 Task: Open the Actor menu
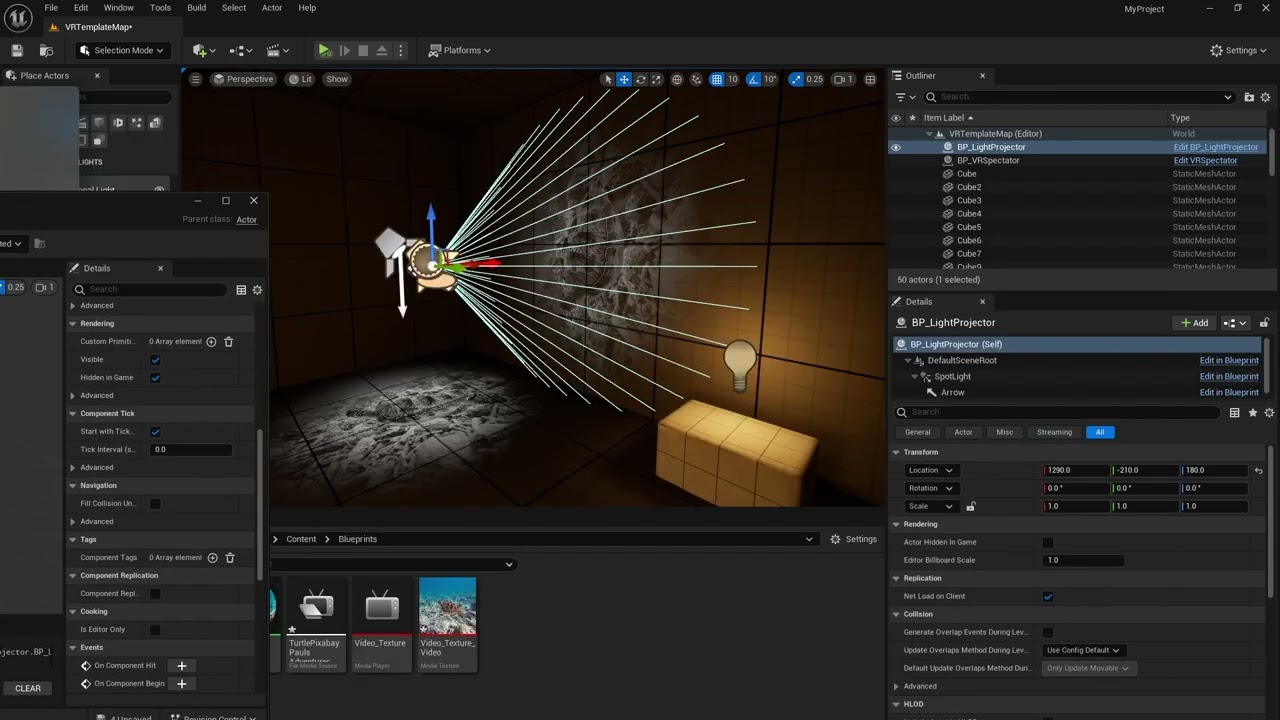pos(272,8)
